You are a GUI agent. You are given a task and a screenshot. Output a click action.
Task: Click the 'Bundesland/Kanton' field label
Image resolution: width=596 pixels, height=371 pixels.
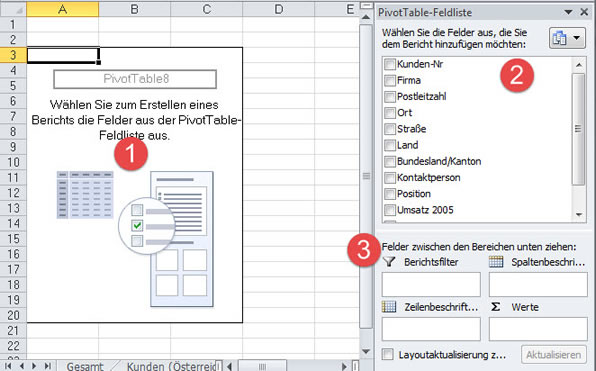(x=439, y=162)
